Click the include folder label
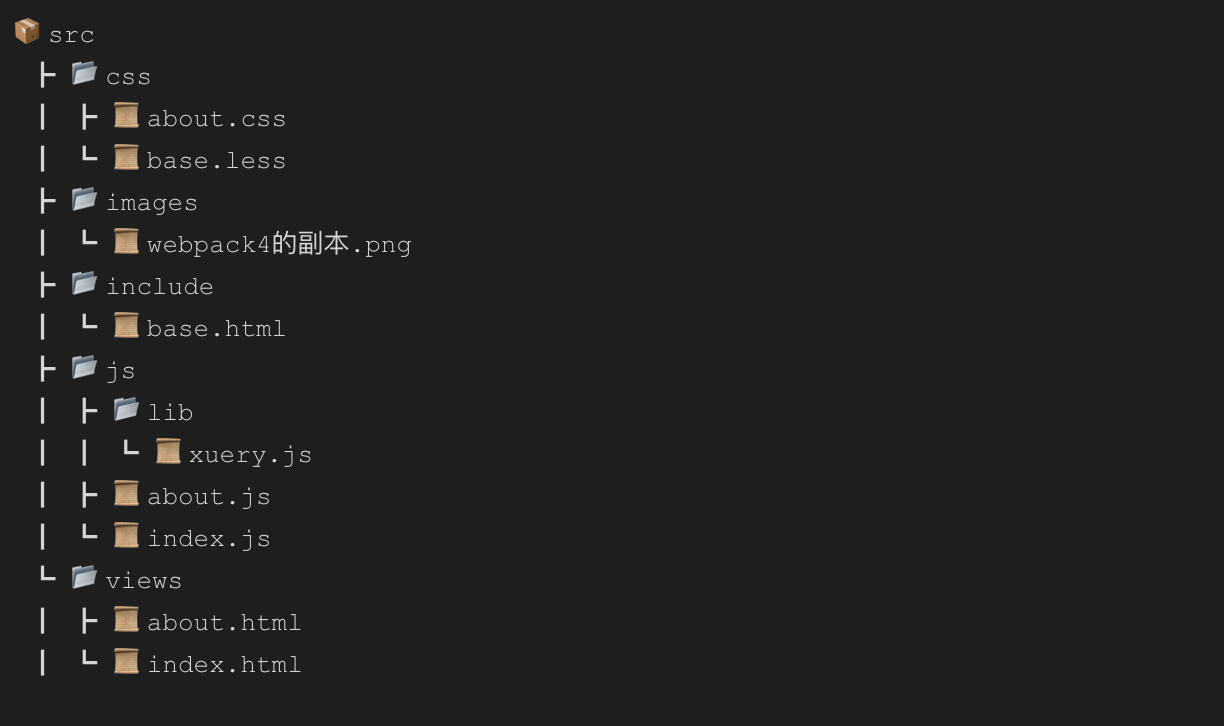 click(160, 287)
